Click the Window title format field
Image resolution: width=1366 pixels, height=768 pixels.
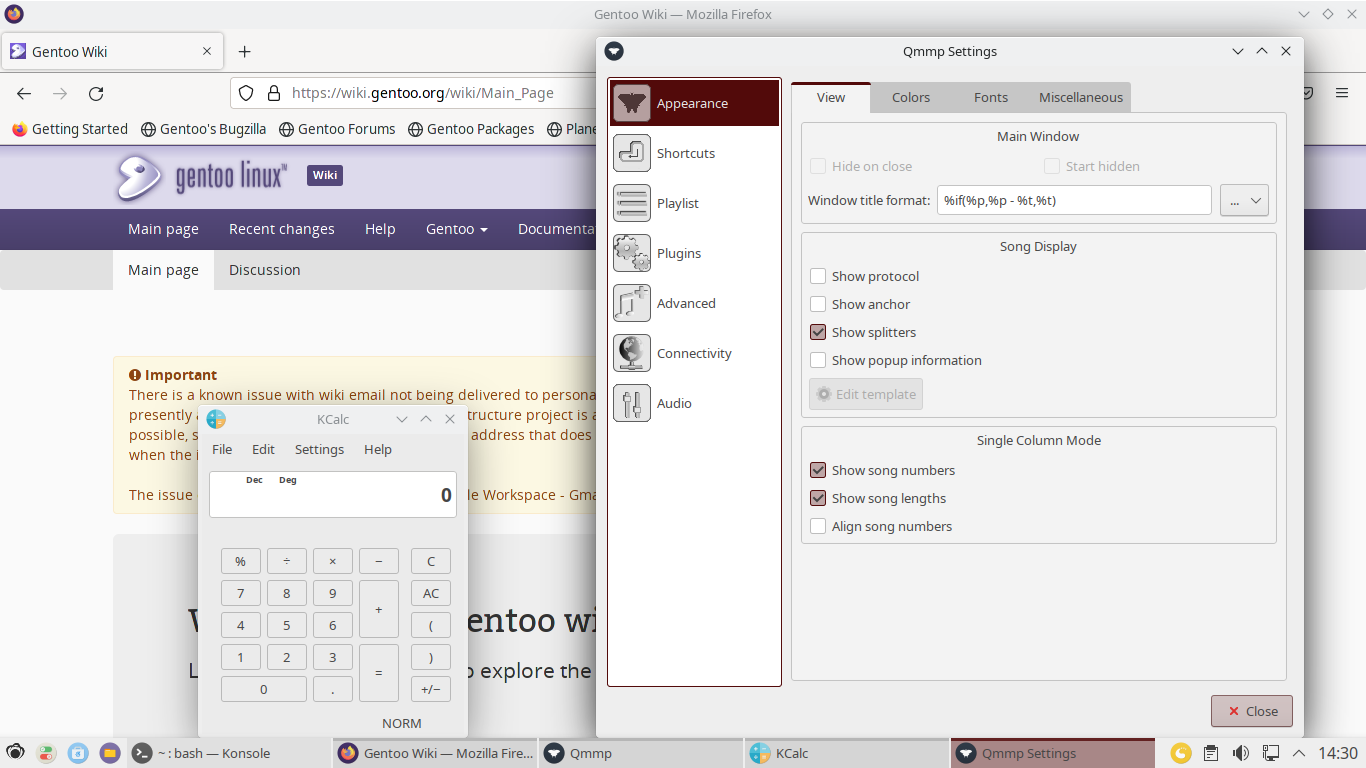click(1074, 200)
